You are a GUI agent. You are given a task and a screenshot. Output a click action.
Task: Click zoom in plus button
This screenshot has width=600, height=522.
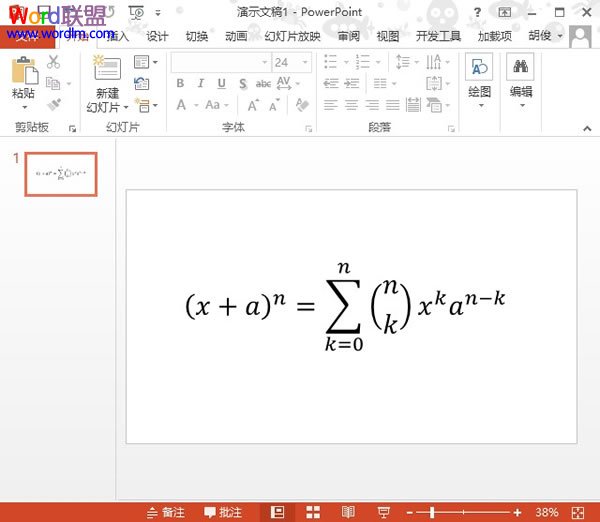(517, 512)
